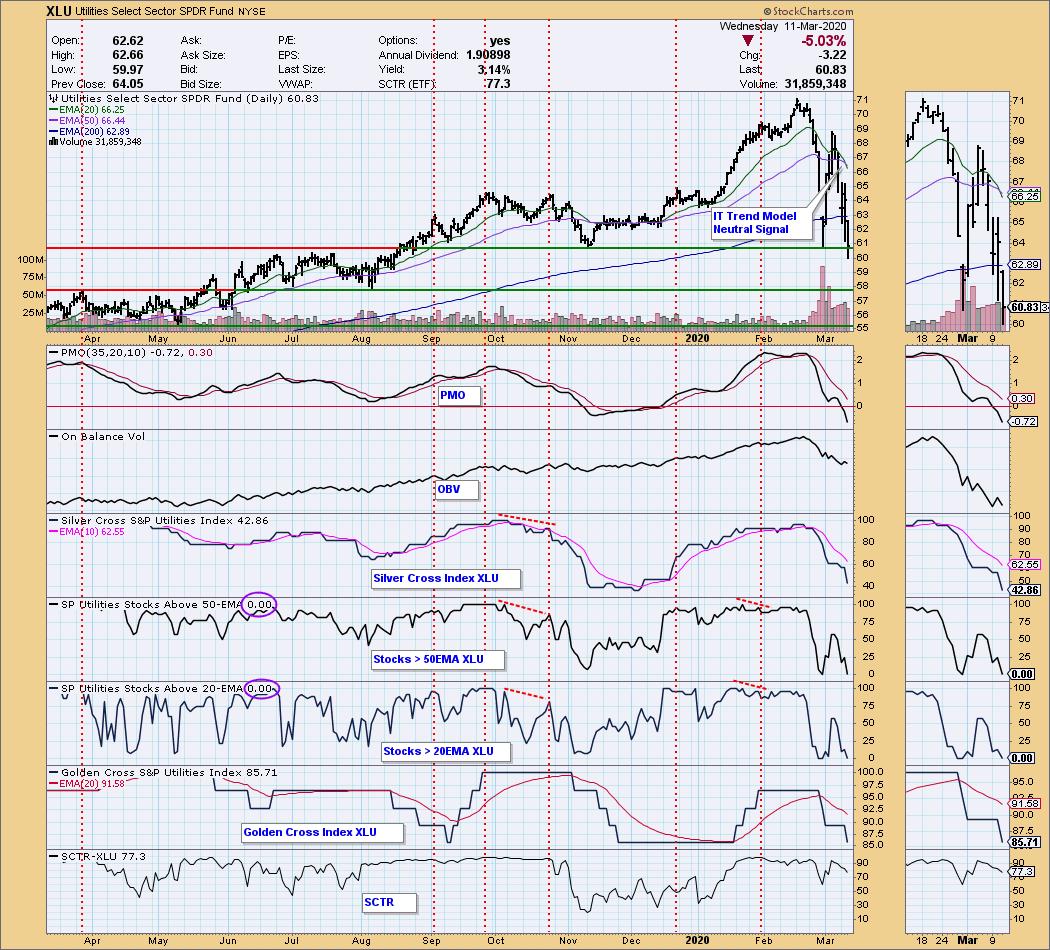Select the EMA(20) 66.25 legend entry

(x=87, y=109)
